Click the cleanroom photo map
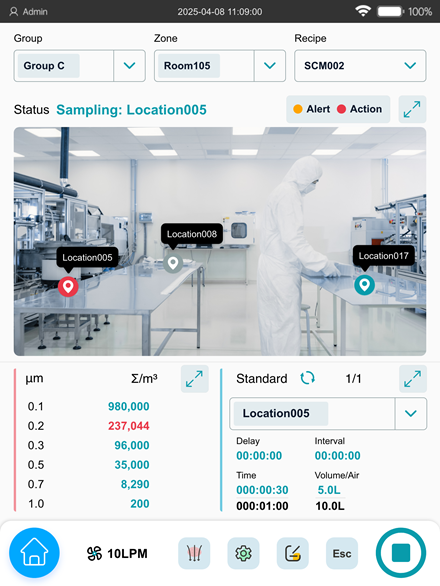The width and height of the screenshot is (440, 586). pos(220,241)
